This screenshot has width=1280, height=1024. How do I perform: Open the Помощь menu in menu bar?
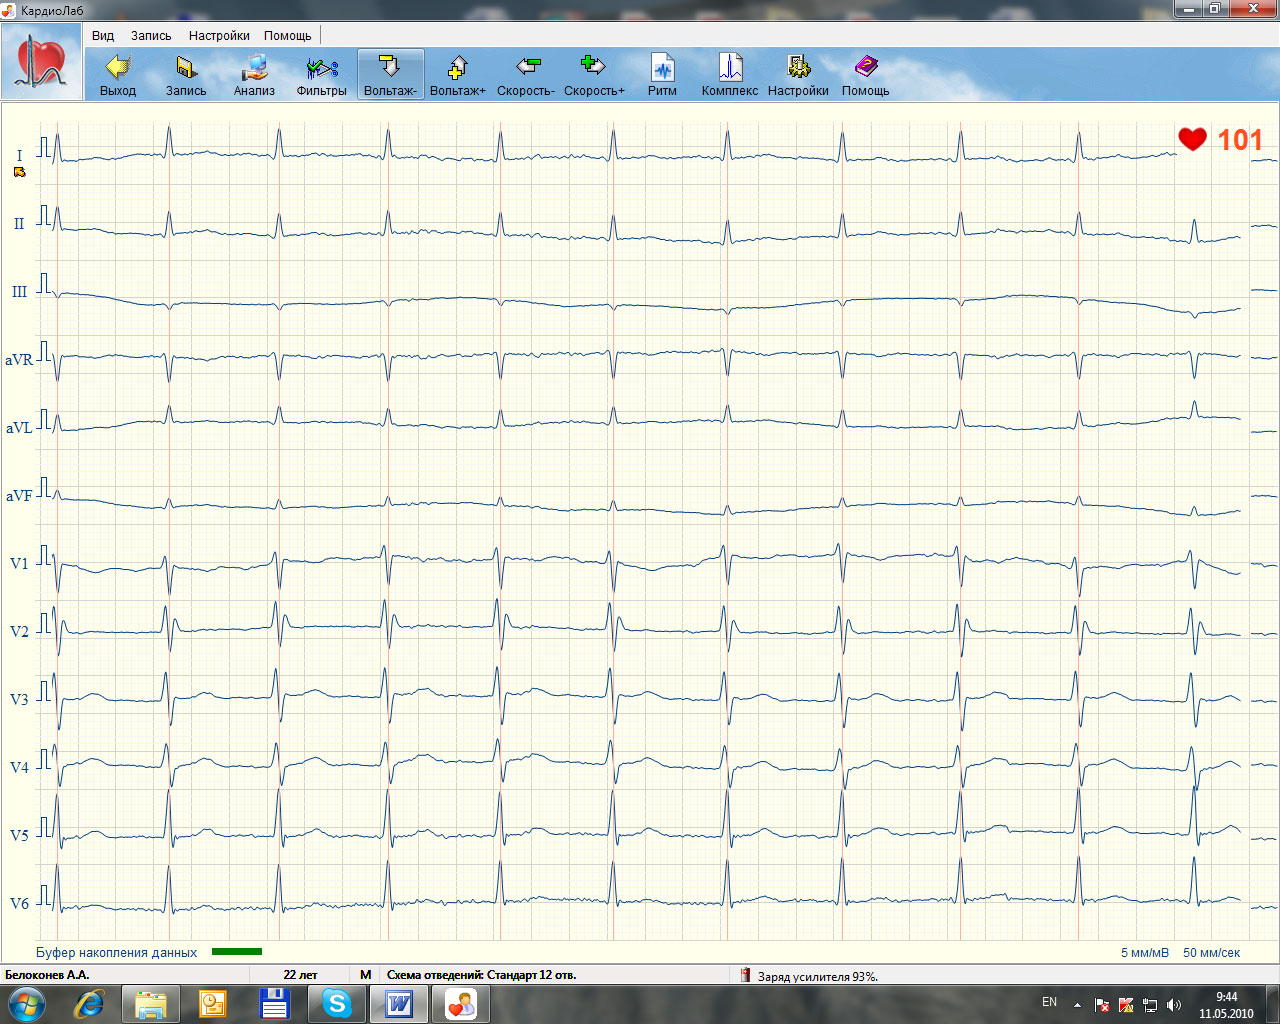click(288, 35)
